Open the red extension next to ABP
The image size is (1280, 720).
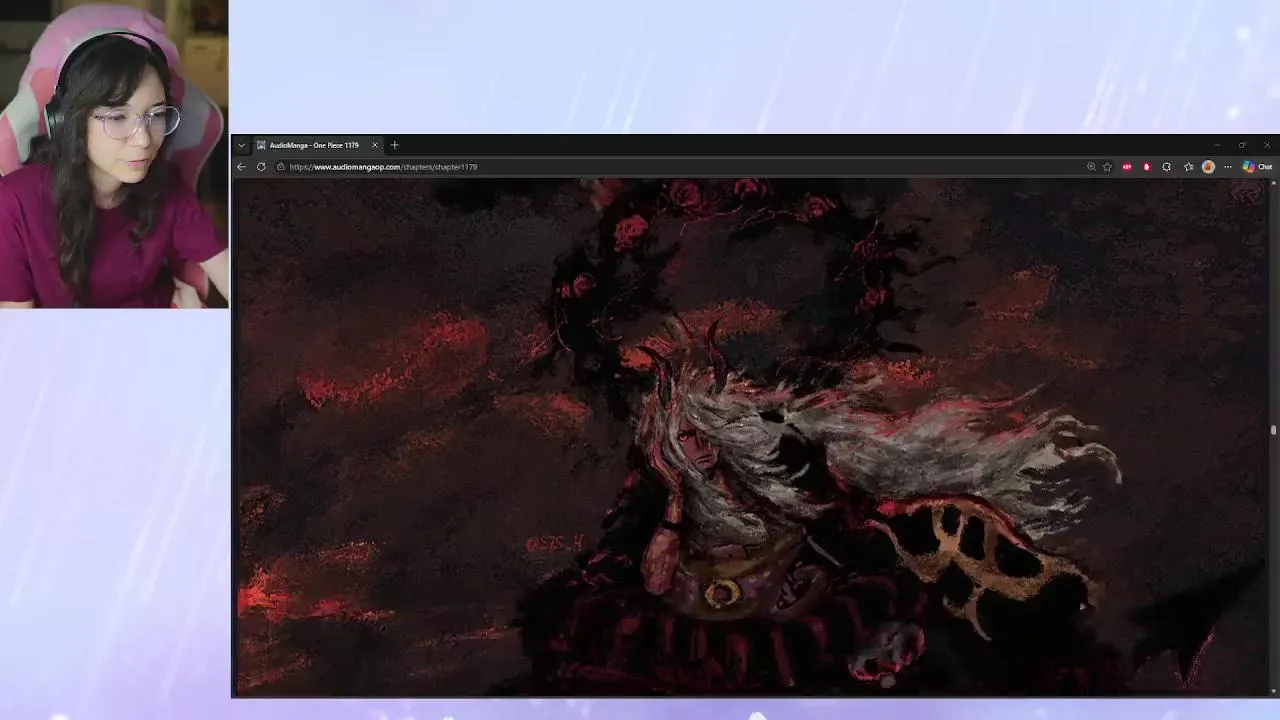1146,167
